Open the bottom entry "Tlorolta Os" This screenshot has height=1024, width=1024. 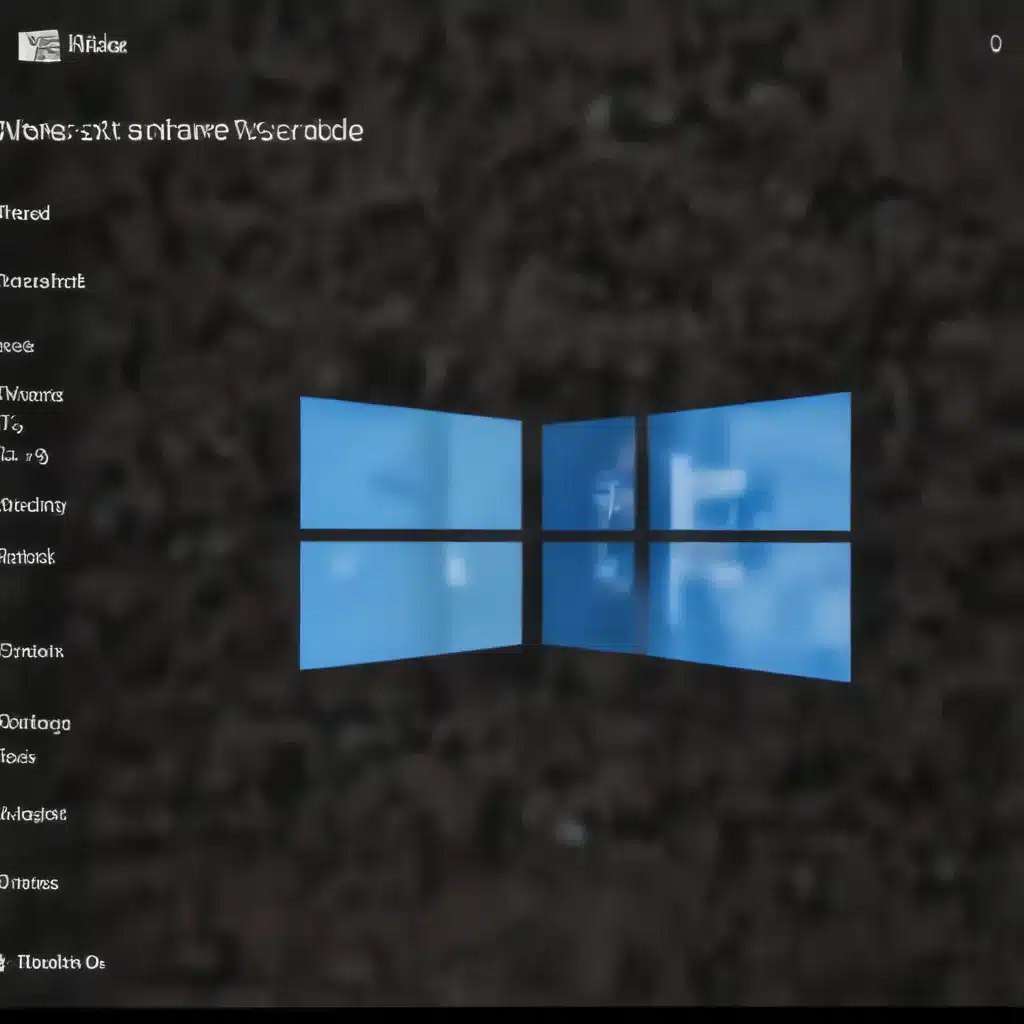tap(61, 963)
